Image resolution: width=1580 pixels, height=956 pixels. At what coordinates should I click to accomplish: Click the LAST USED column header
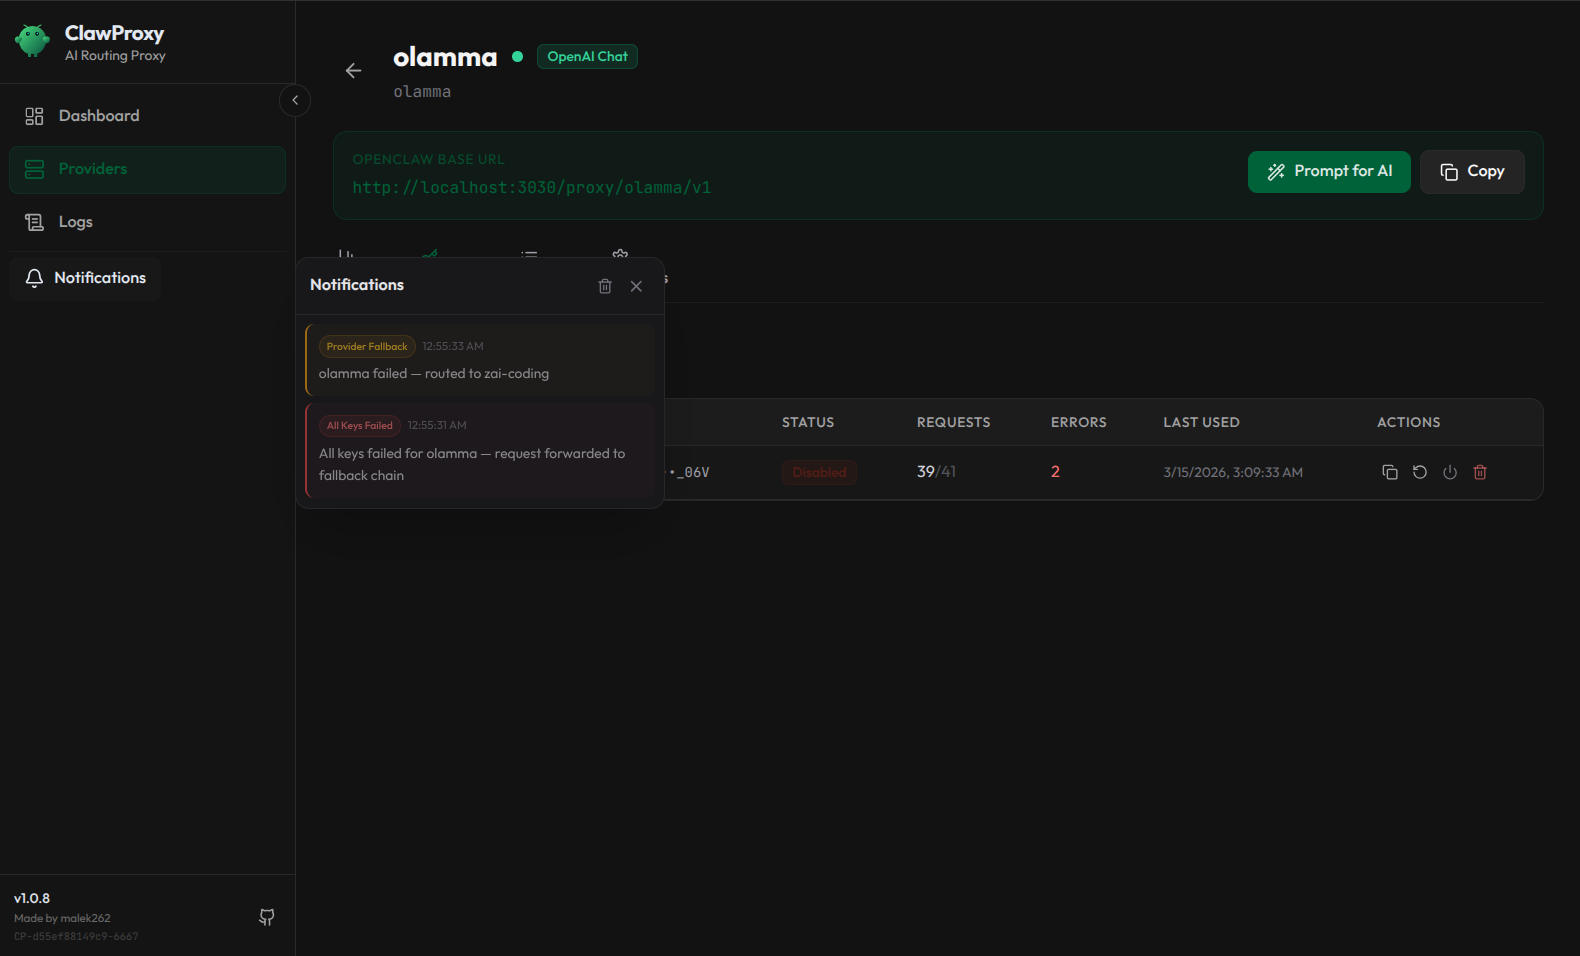tap(1201, 423)
